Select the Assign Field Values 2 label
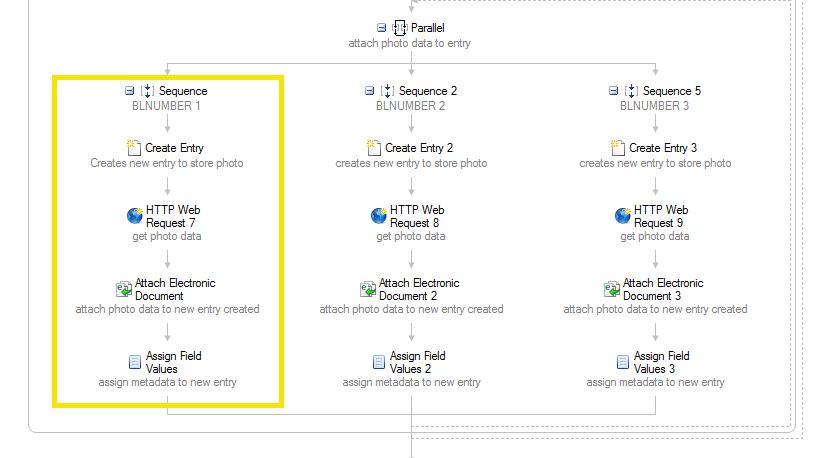This screenshot has height=458, width=835. click(418, 362)
